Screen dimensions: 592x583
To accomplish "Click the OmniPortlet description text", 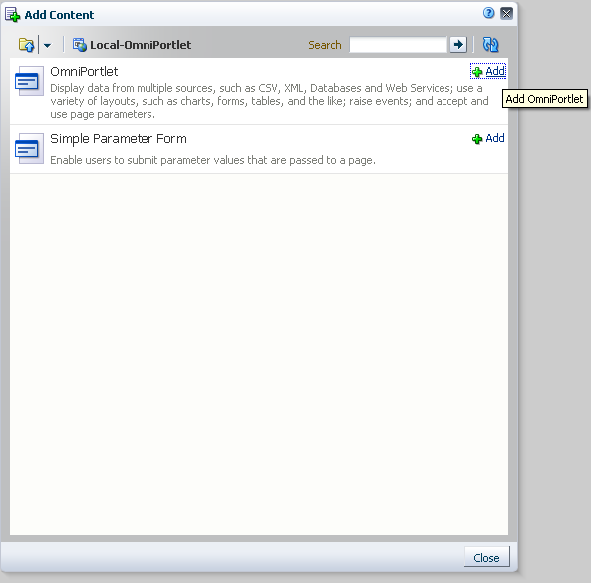I will (x=269, y=101).
